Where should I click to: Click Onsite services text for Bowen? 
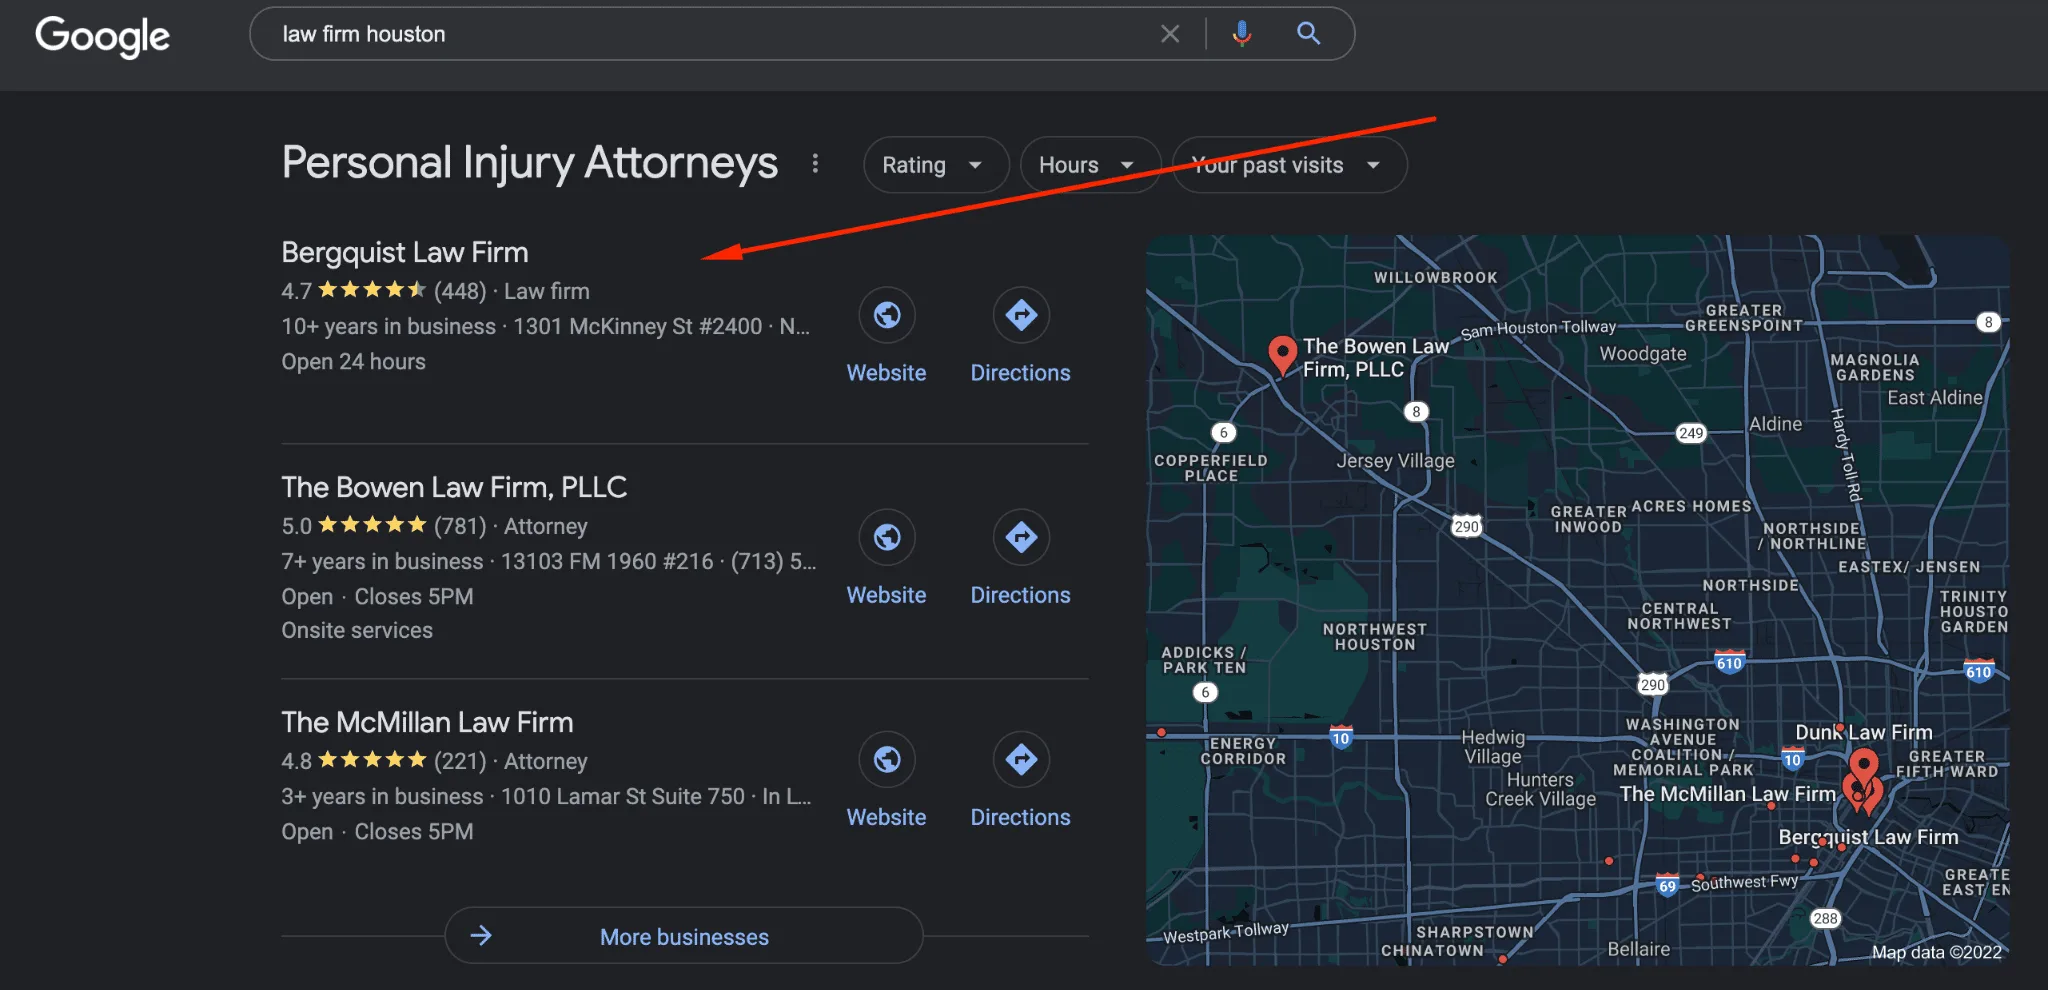pos(357,630)
